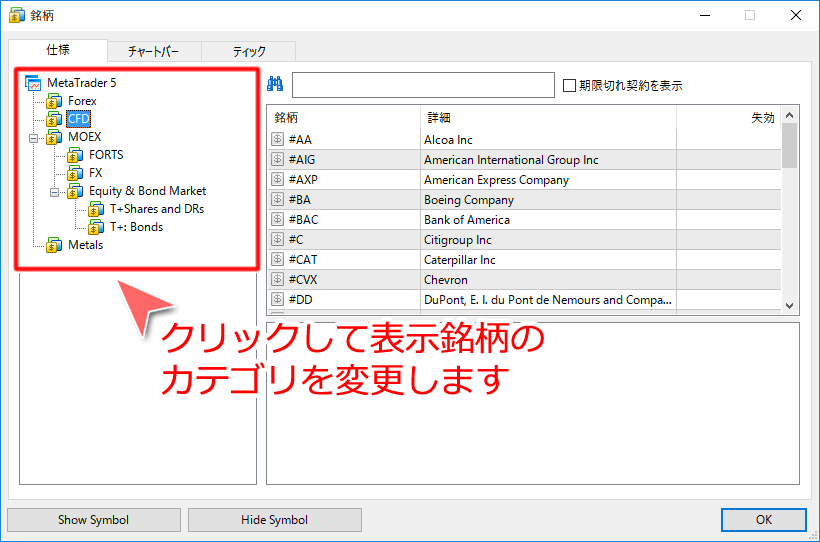
Task: Select the Metals category label
Action: (x=86, y=245)
